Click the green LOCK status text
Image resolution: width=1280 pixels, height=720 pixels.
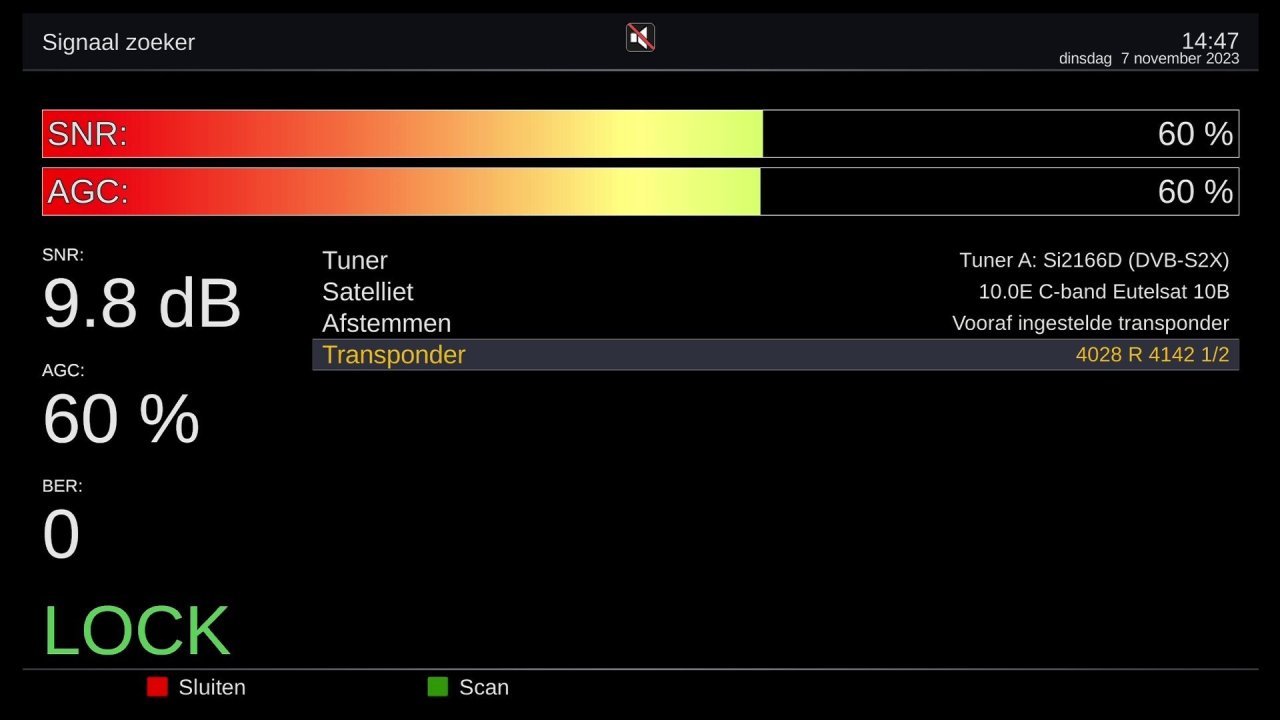pyautogui.click(x=136, y=631)
